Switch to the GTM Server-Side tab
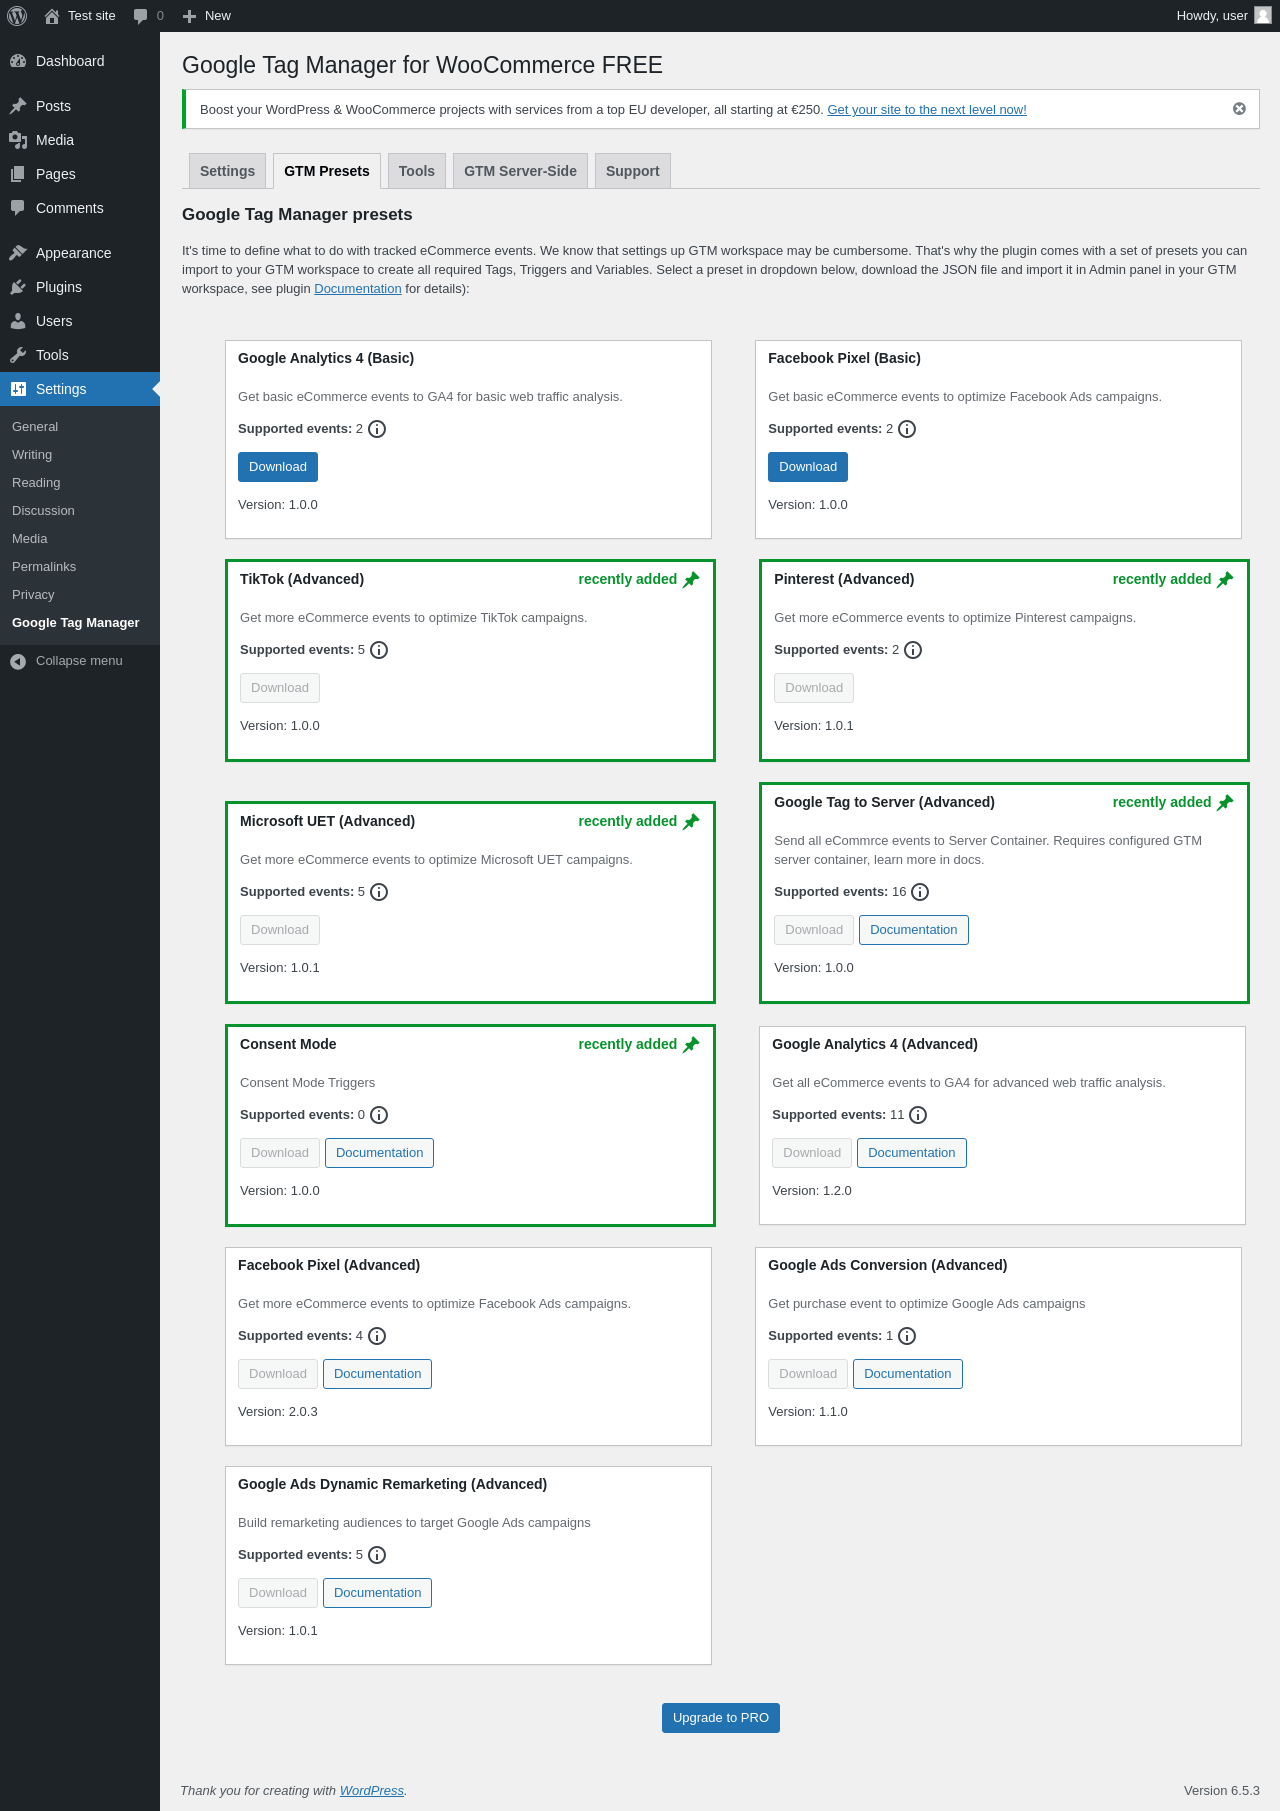Viewport: 1280px width, 1811px height. 520,171
